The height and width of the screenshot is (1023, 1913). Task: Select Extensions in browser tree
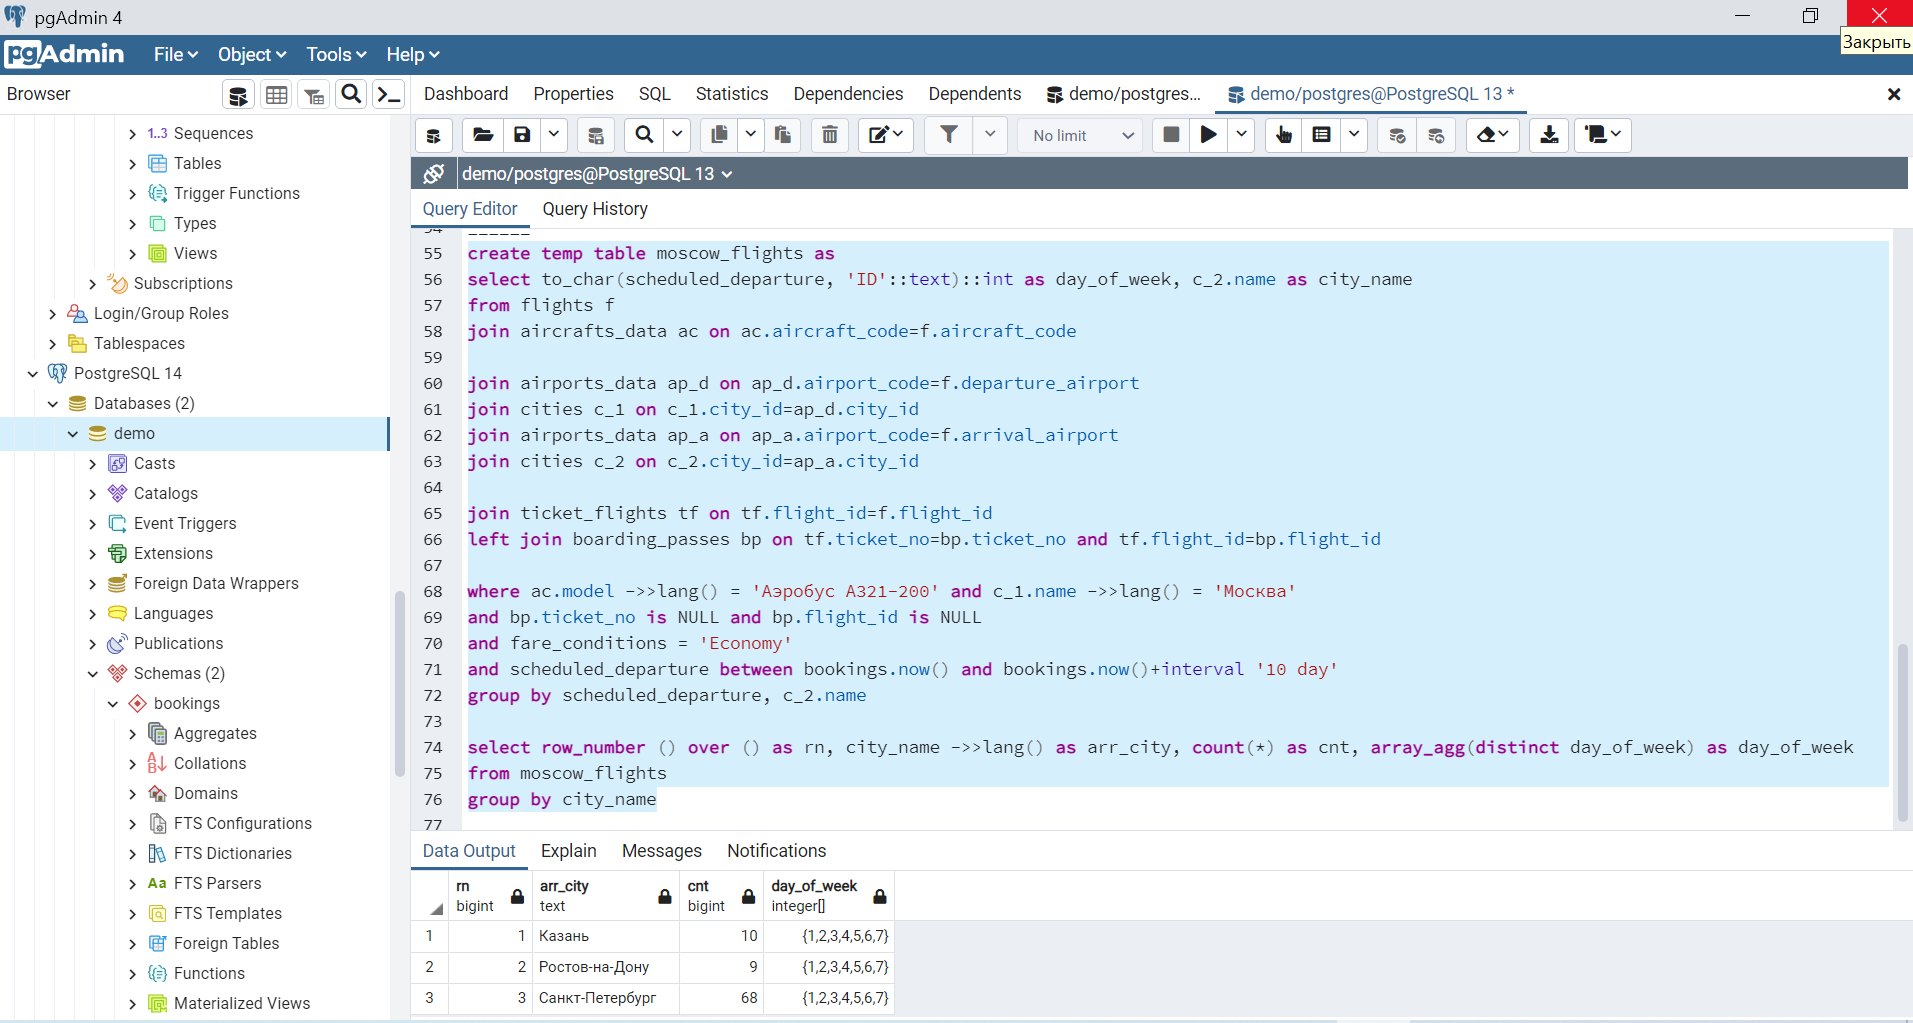(x=173, y=553)
